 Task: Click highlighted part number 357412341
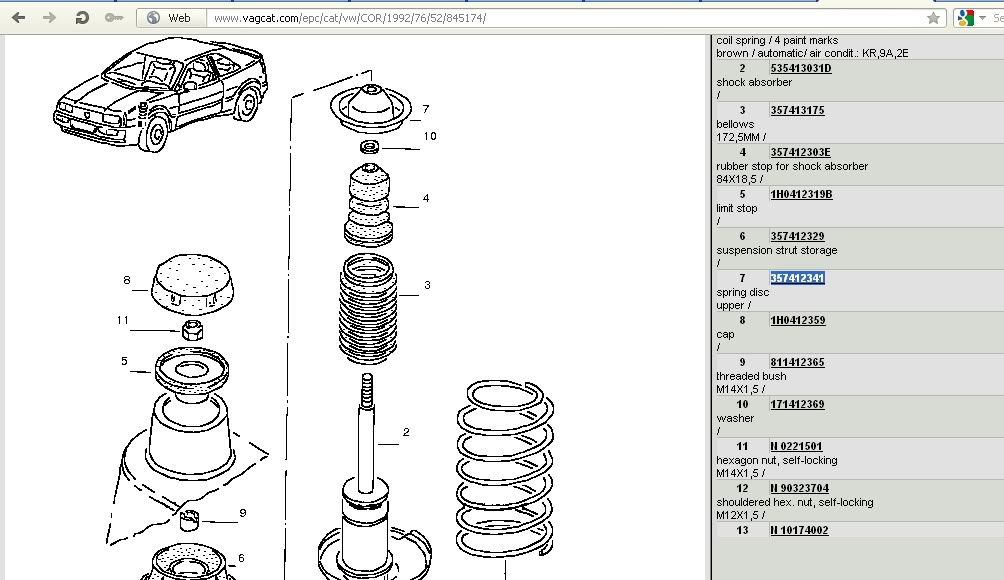pos(797,278)
